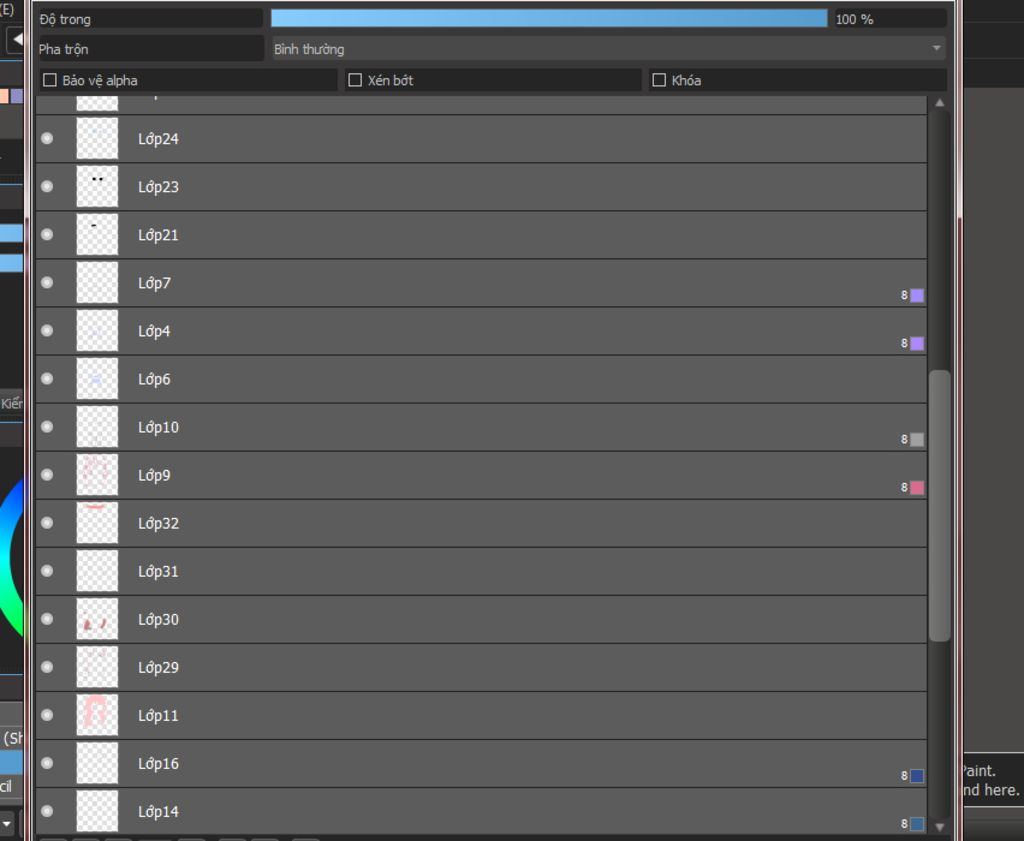The image size is (1024, 841).
Task: Hide layer Lớp7
Action: 47,283
